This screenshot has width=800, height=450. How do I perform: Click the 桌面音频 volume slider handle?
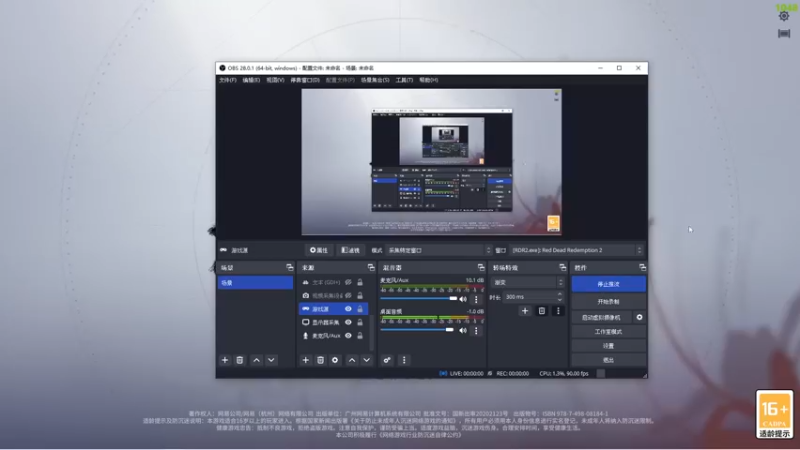(x=449, y=330)
